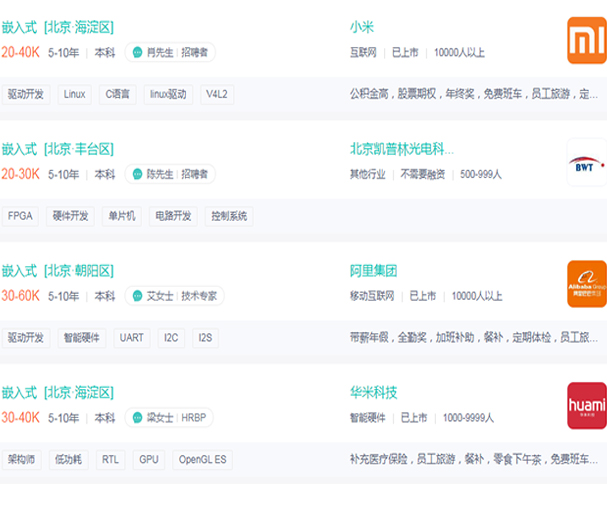Click chat icon beside 梁女士 HRBP
607x524 pixels.
click(x=137, y=418)
